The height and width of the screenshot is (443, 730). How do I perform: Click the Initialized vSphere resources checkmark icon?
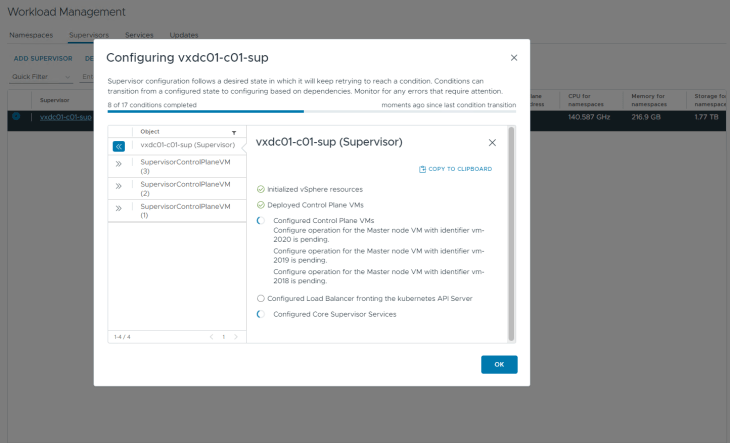(x=261, y=189)
